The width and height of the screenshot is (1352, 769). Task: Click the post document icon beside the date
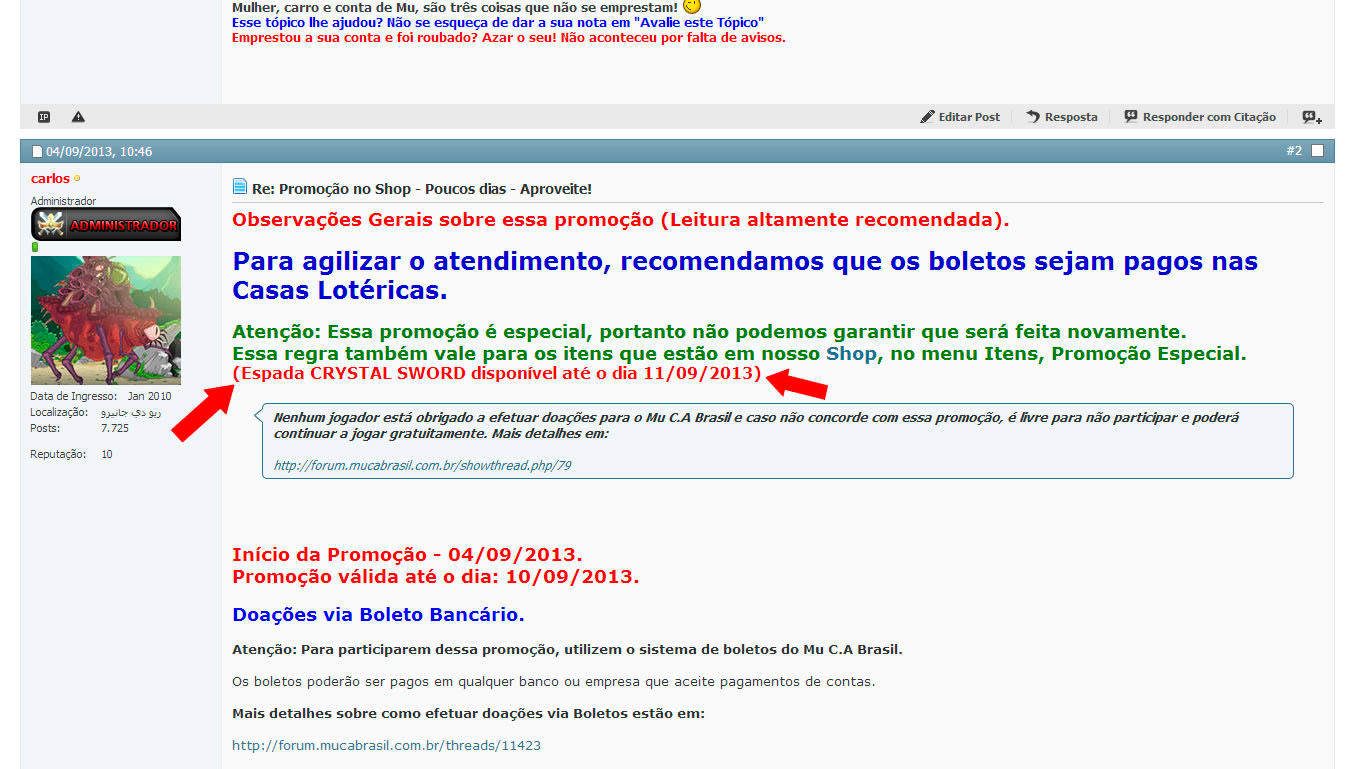tap(37, 152)
